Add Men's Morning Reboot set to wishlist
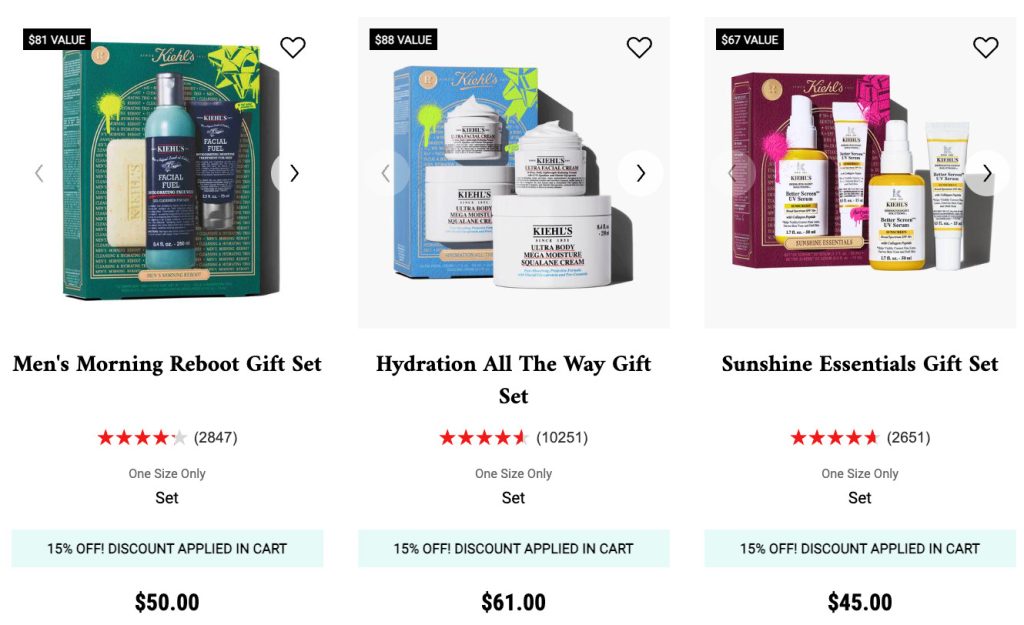 tap(293, 47)
